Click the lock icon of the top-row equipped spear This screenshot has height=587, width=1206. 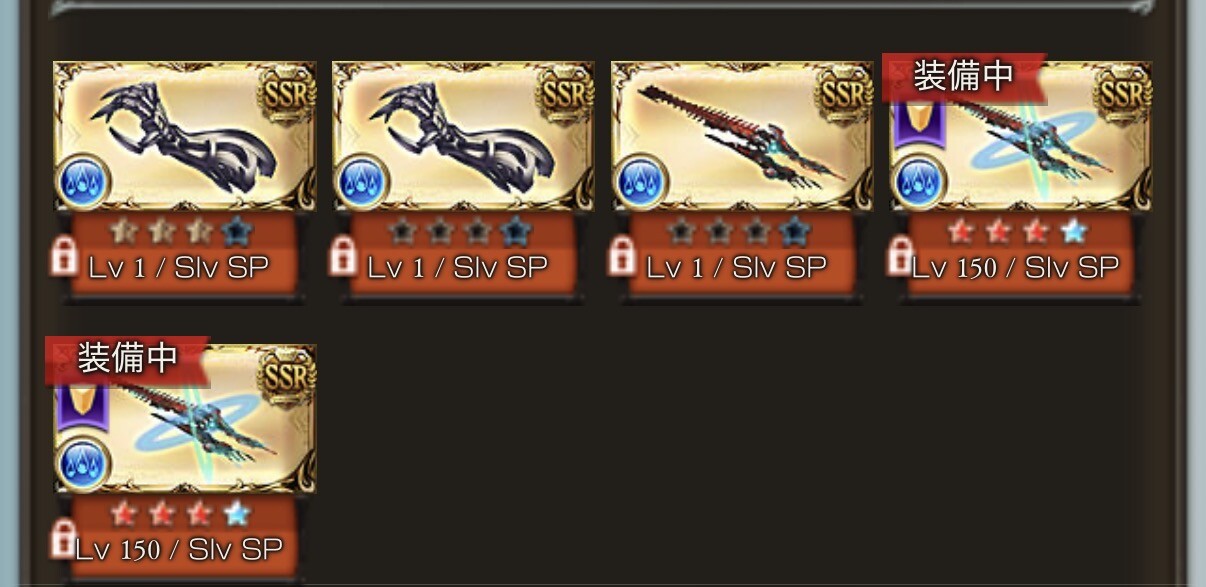pyautogui.click(x=901, y=257)
